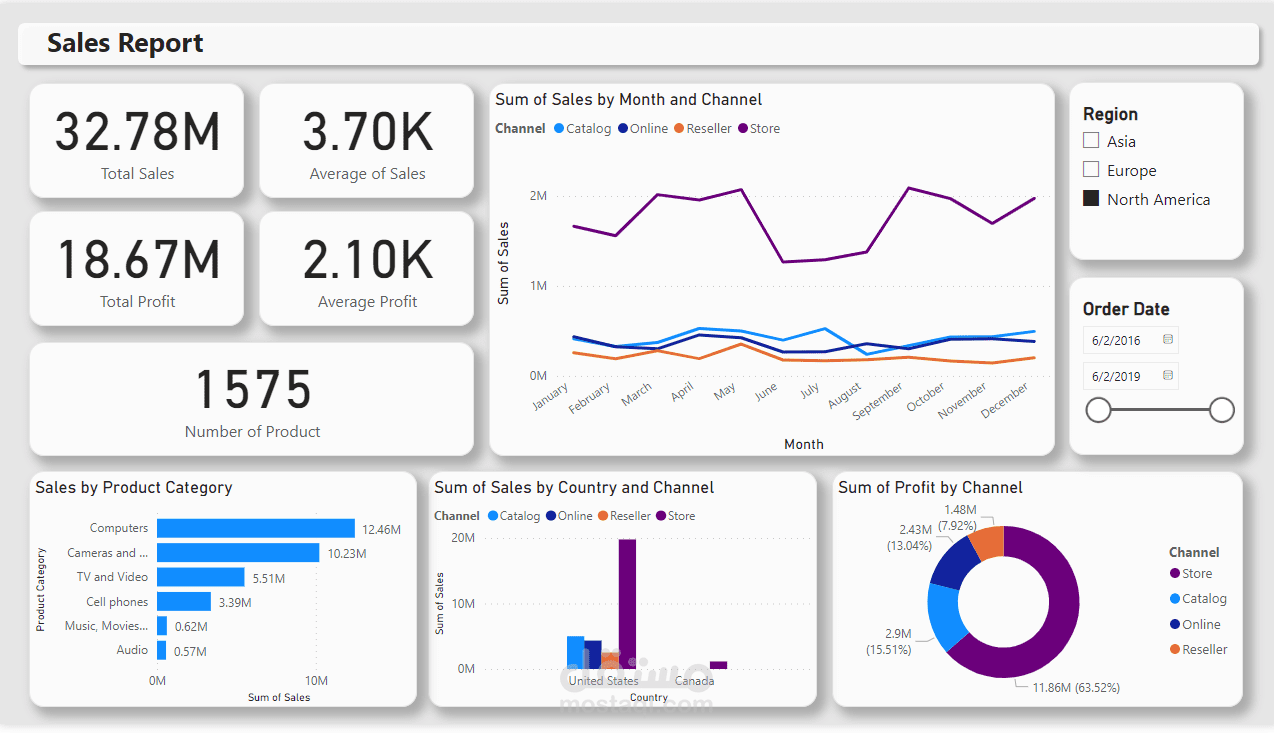Click the Cameras and Camcorders bar showing 10.23M

240,552
